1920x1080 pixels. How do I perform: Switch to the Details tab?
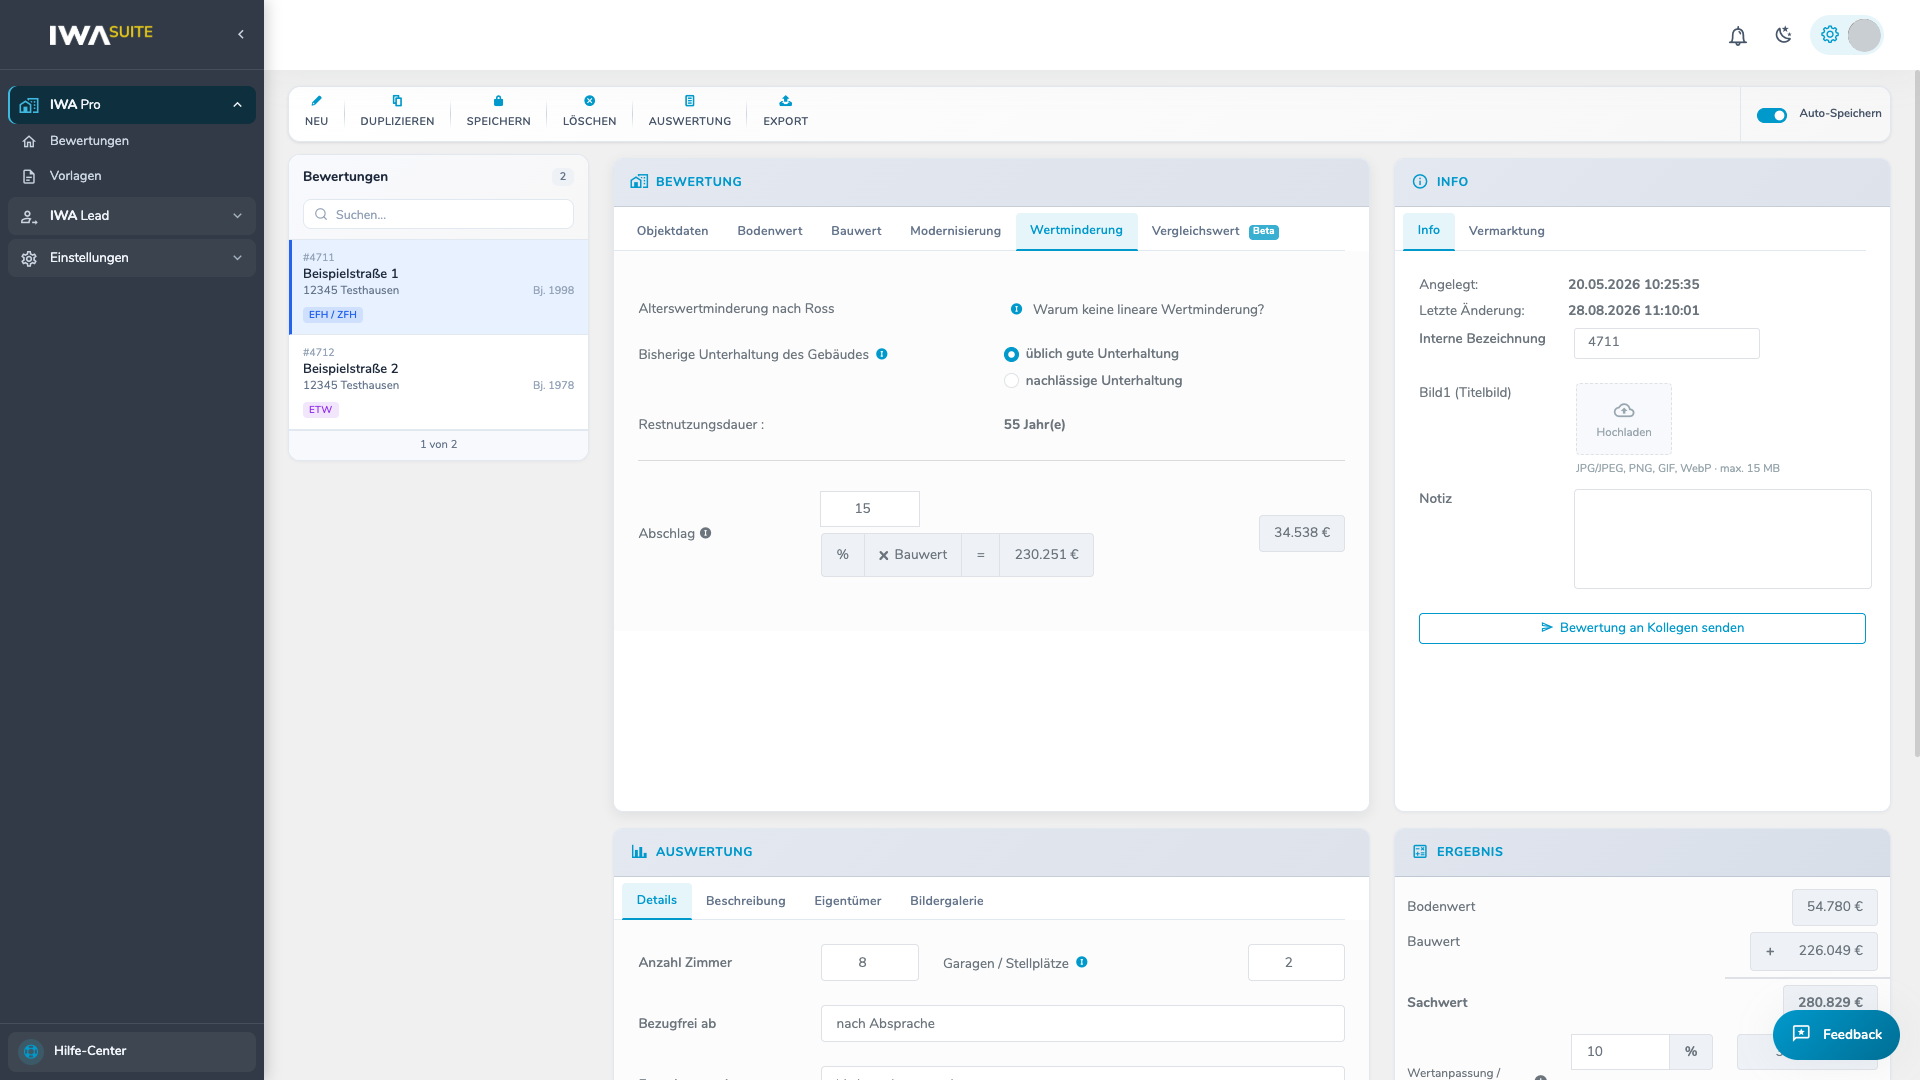click(656, 901)
